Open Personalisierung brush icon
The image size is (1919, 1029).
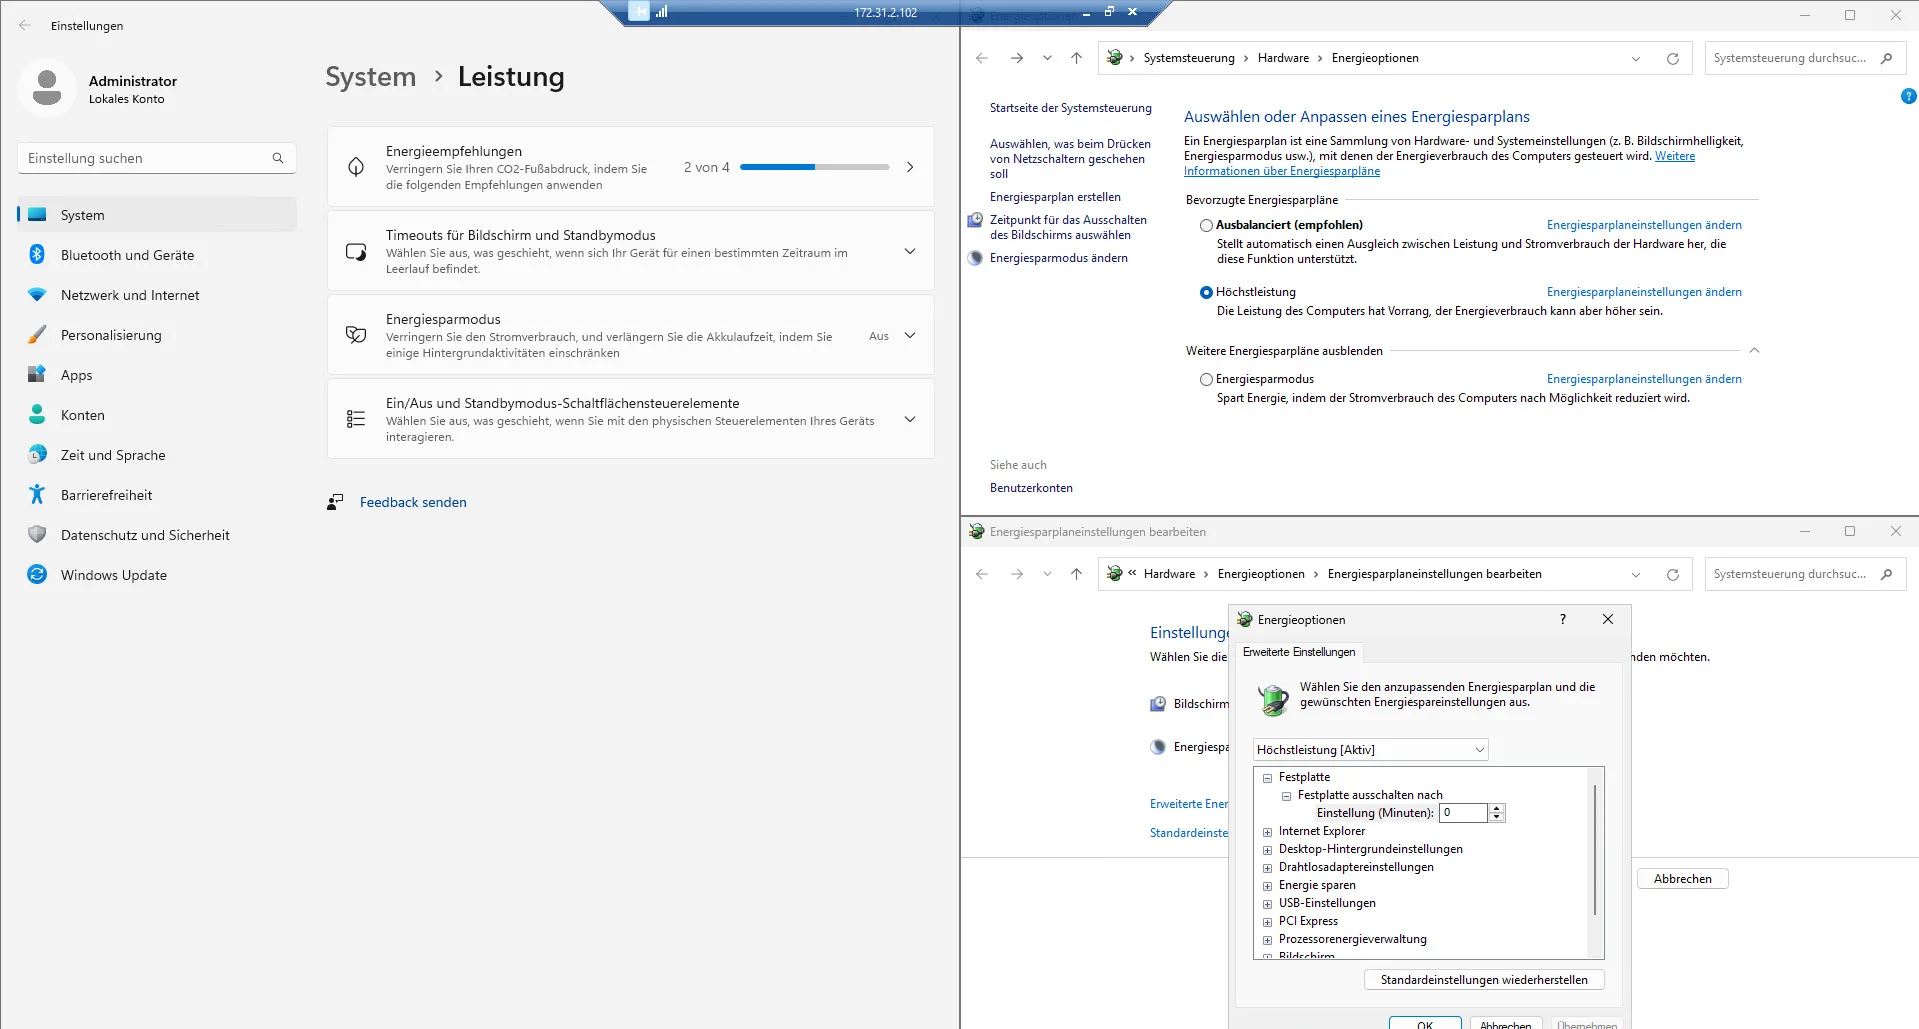[x=37, y=335]
